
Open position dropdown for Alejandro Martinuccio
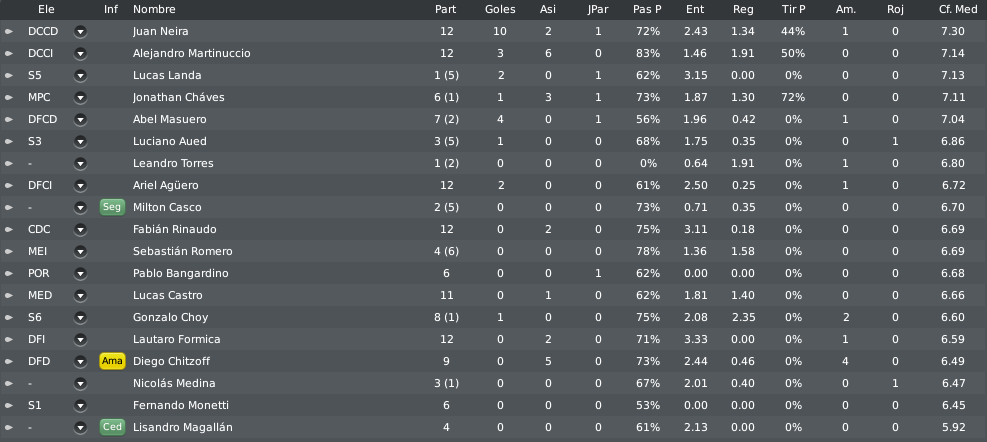click(x=80, y=54)
